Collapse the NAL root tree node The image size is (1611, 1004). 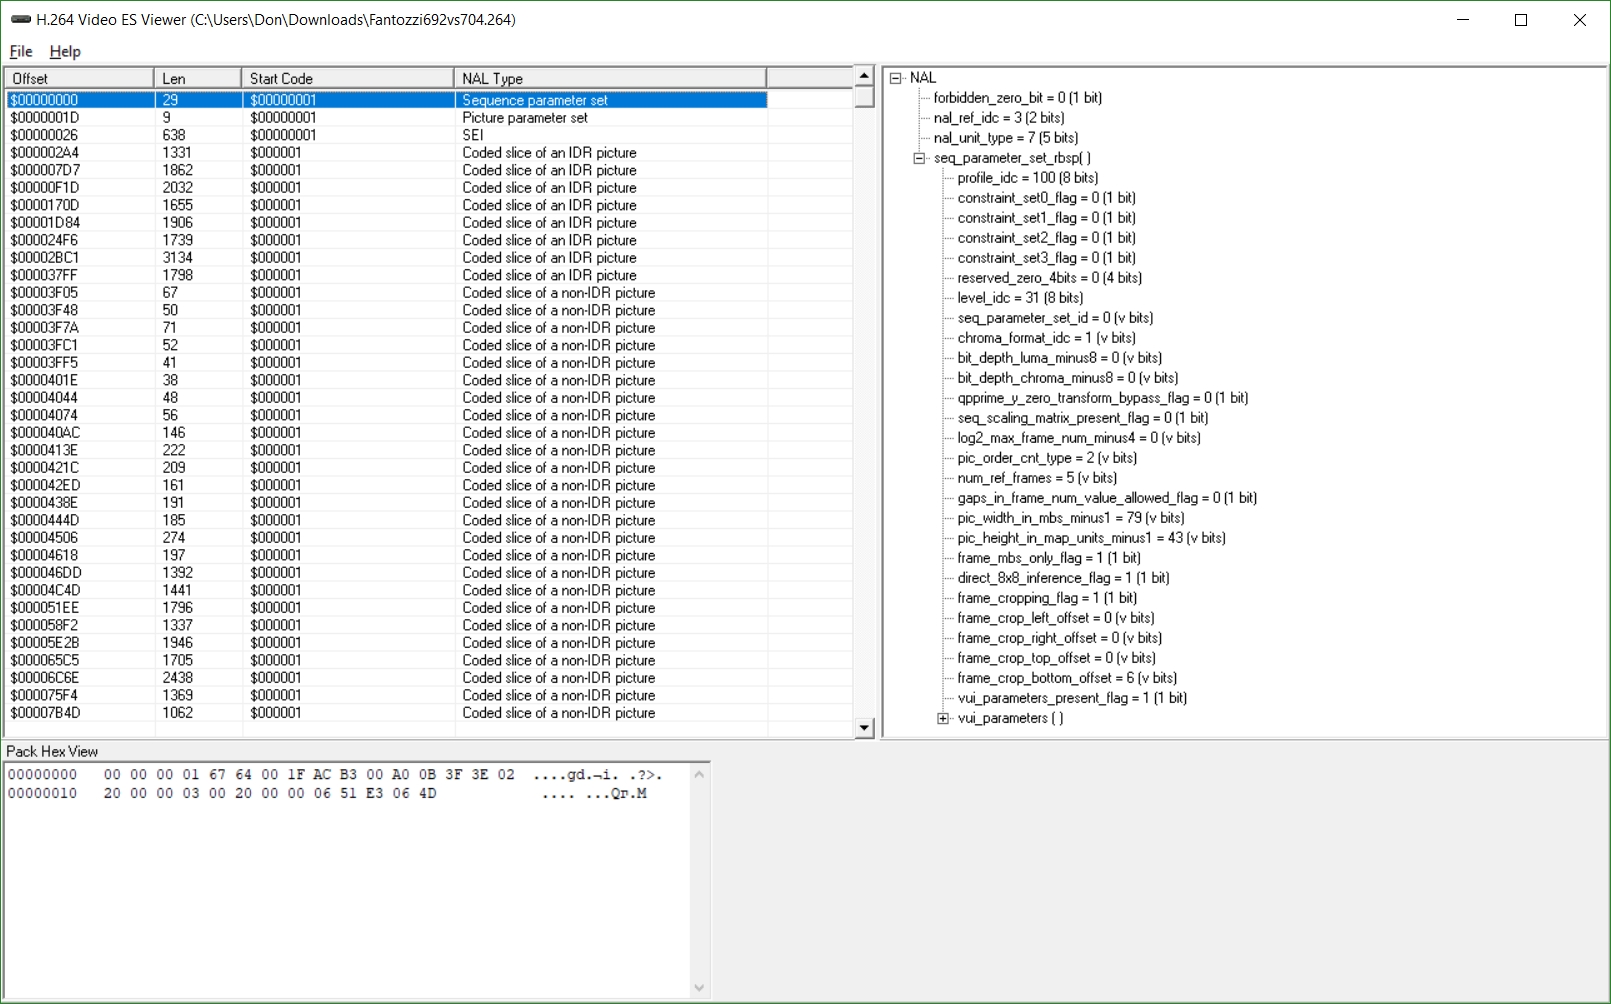tap(896, 78)
